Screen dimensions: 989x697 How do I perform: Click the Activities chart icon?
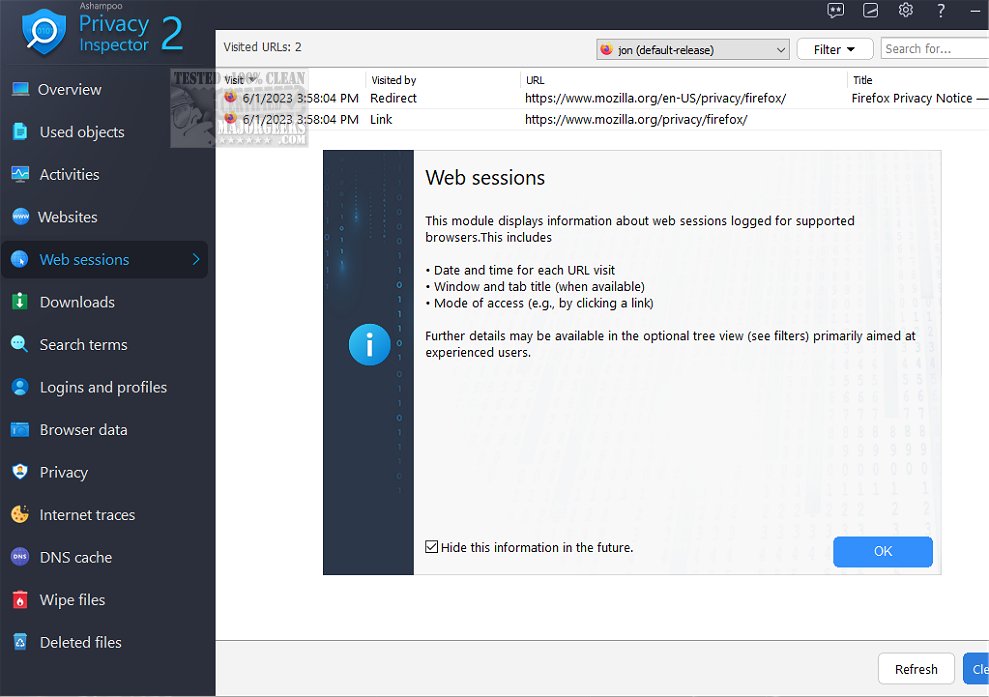(x=20, y=174)
